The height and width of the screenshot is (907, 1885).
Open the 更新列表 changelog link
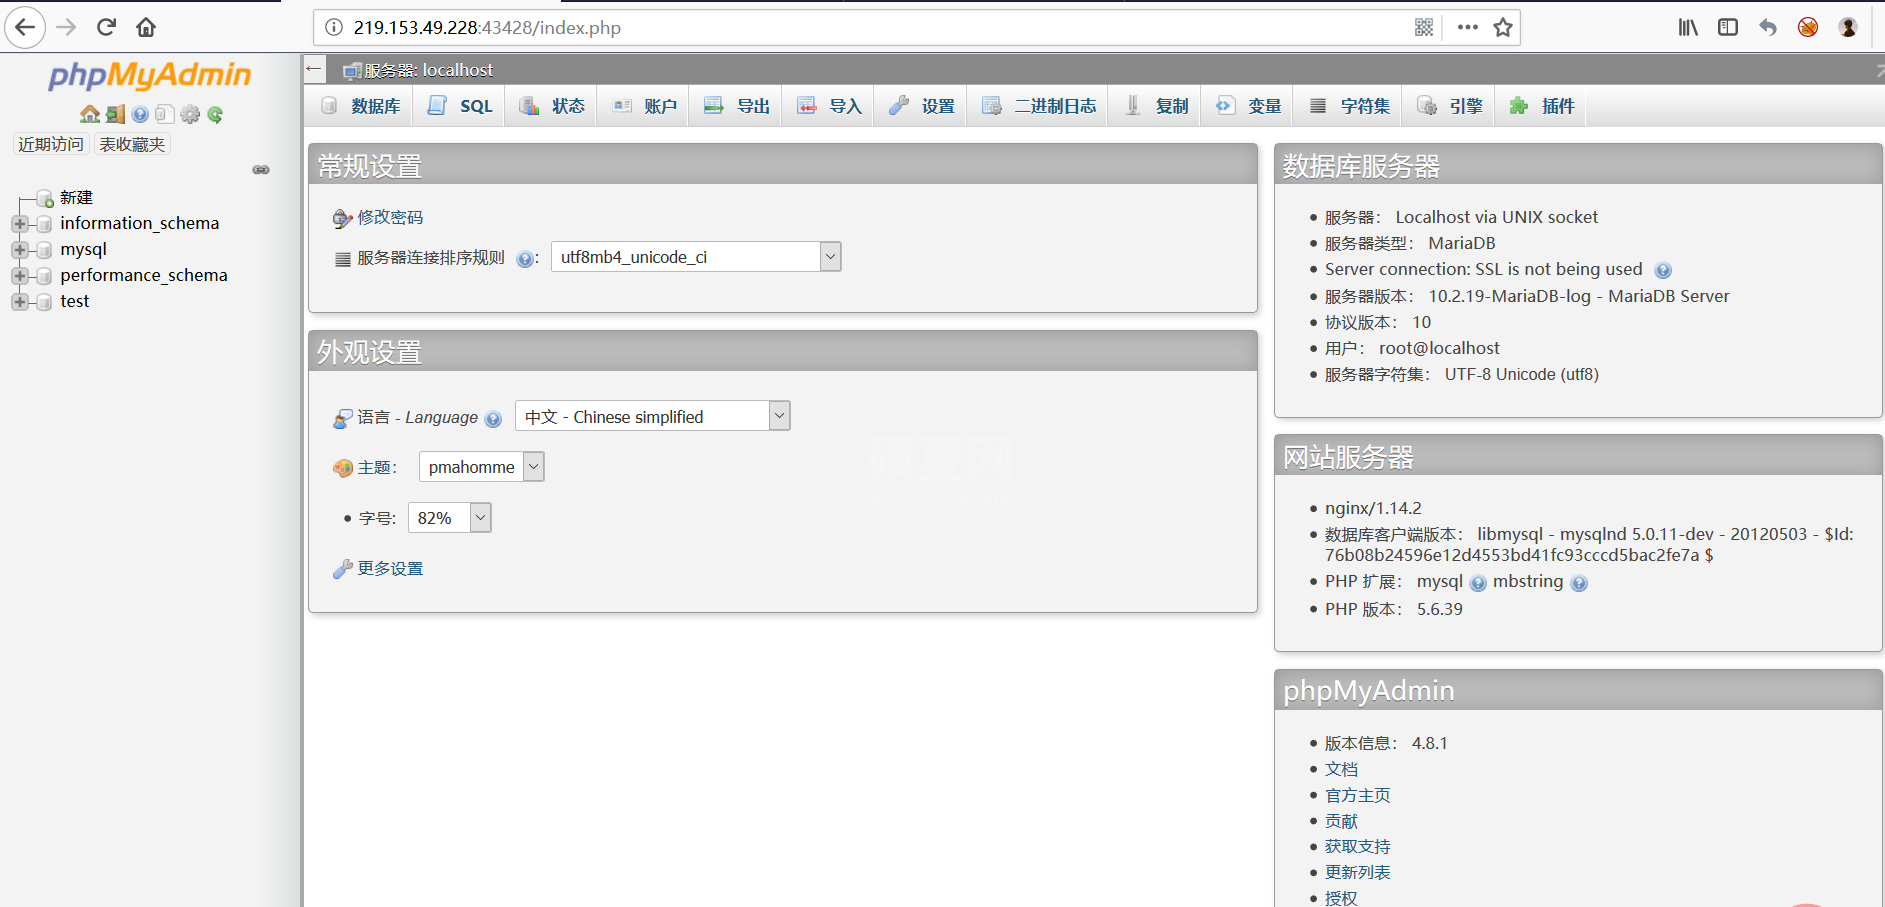1357,873
